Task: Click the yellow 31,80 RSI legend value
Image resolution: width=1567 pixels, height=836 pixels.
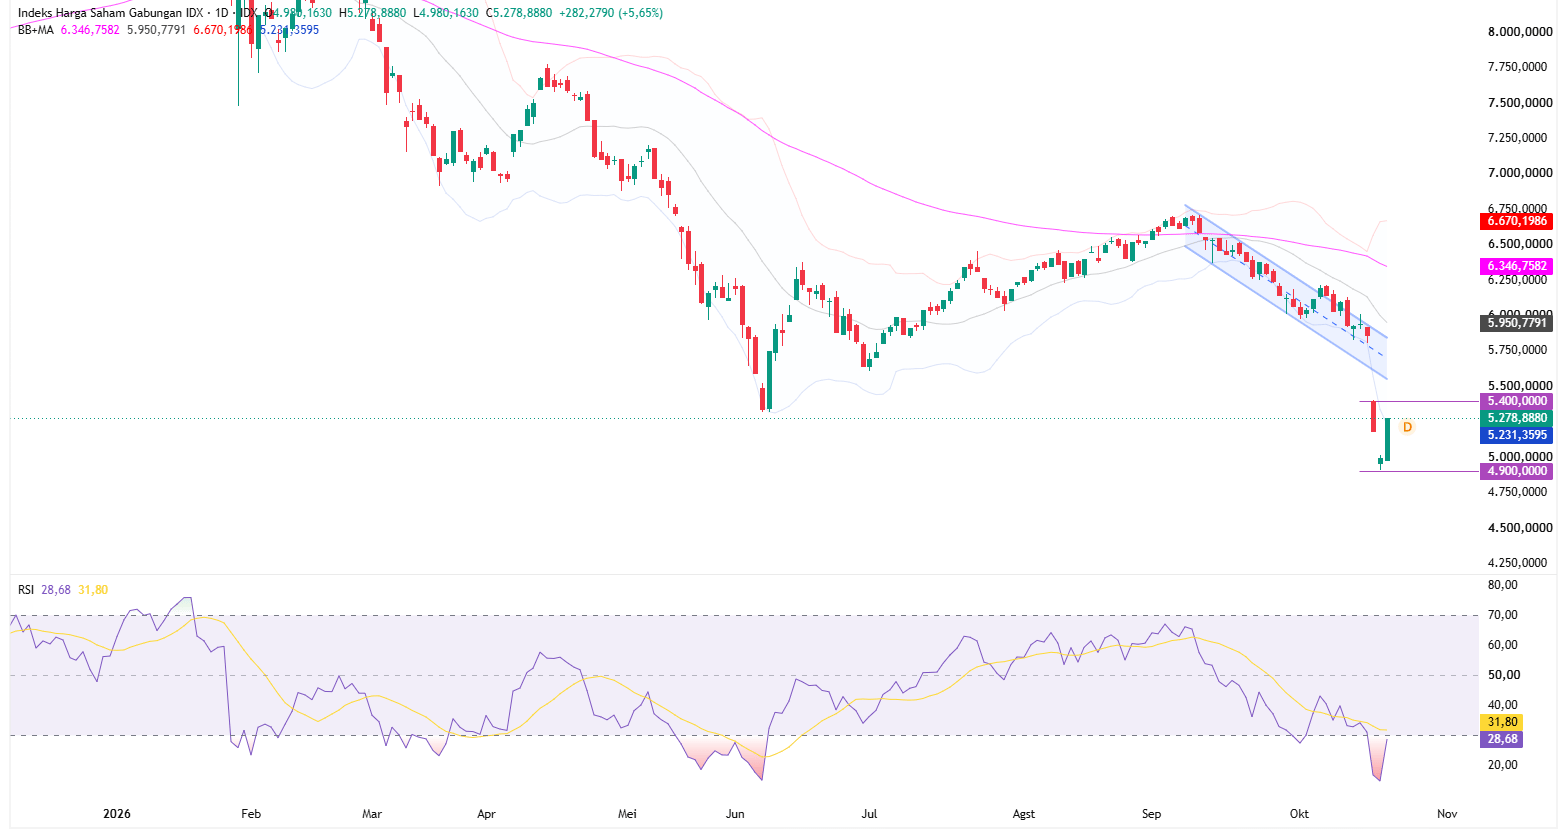Action: click(x=93, y=590)
